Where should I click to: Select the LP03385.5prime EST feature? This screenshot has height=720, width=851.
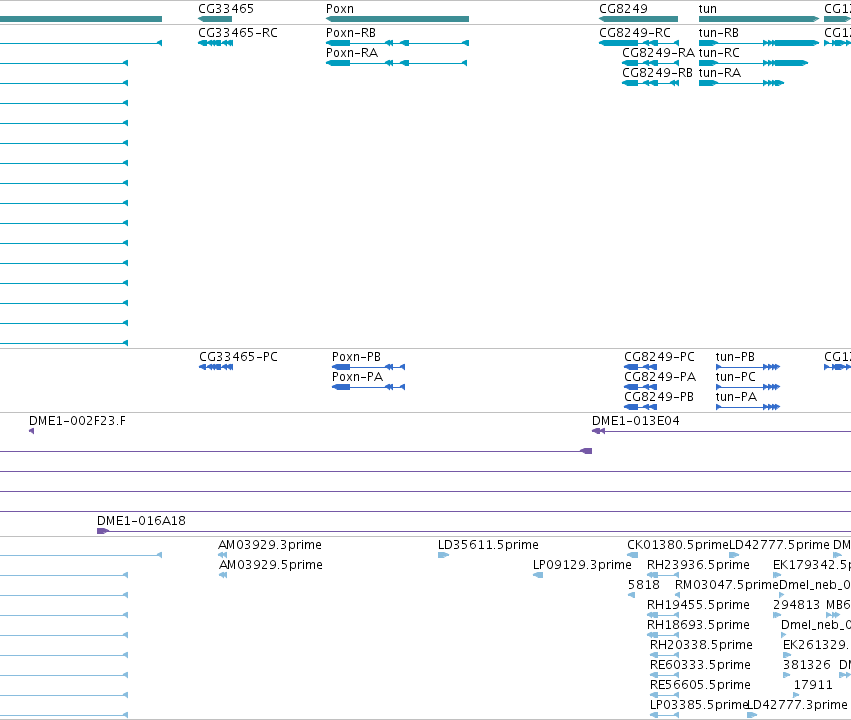point(664,715)
